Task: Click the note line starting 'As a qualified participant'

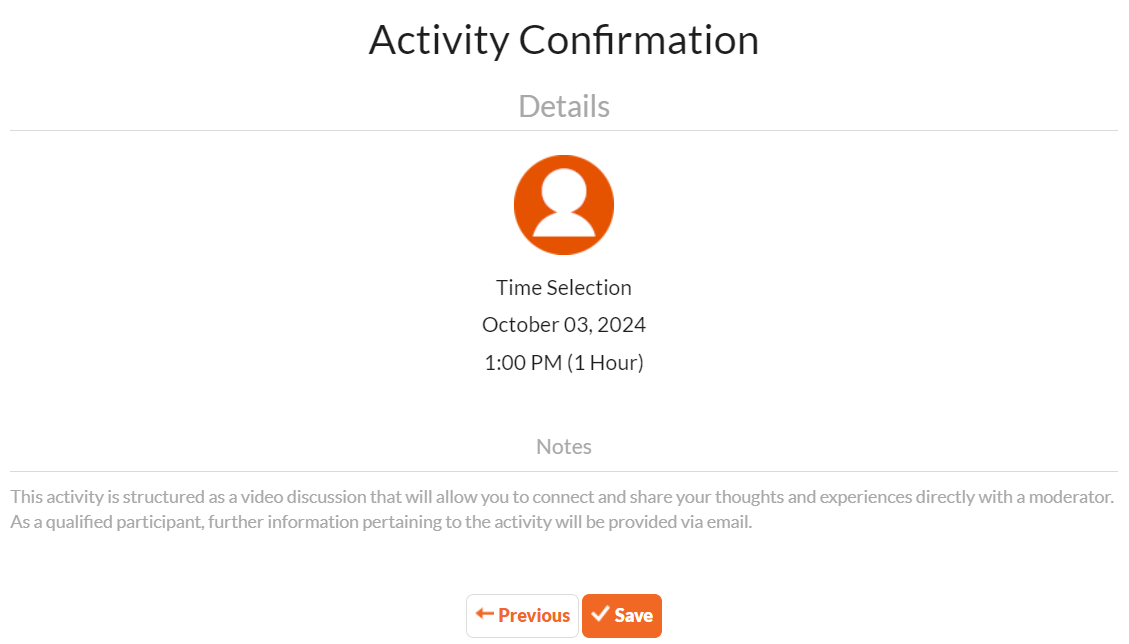Action: 380,522
